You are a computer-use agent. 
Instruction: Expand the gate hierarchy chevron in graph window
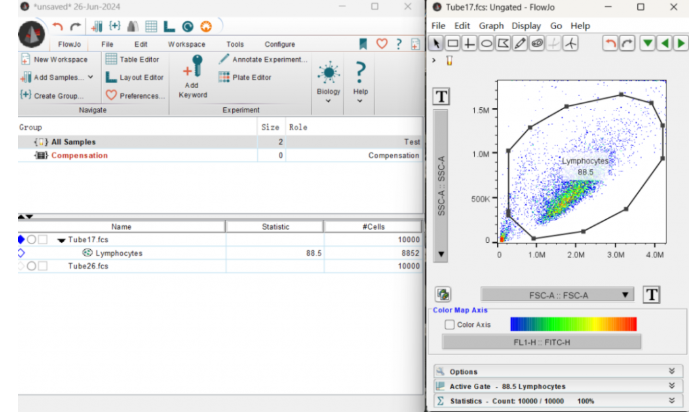(x=433, y=60)
